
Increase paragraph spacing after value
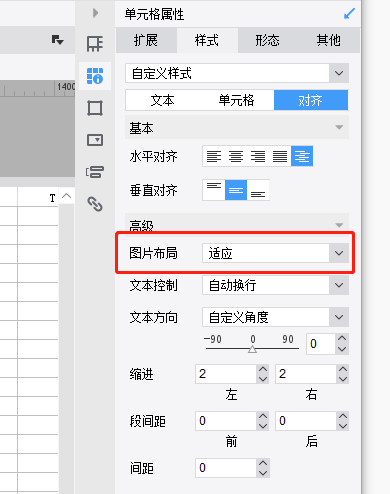[343, 416]
